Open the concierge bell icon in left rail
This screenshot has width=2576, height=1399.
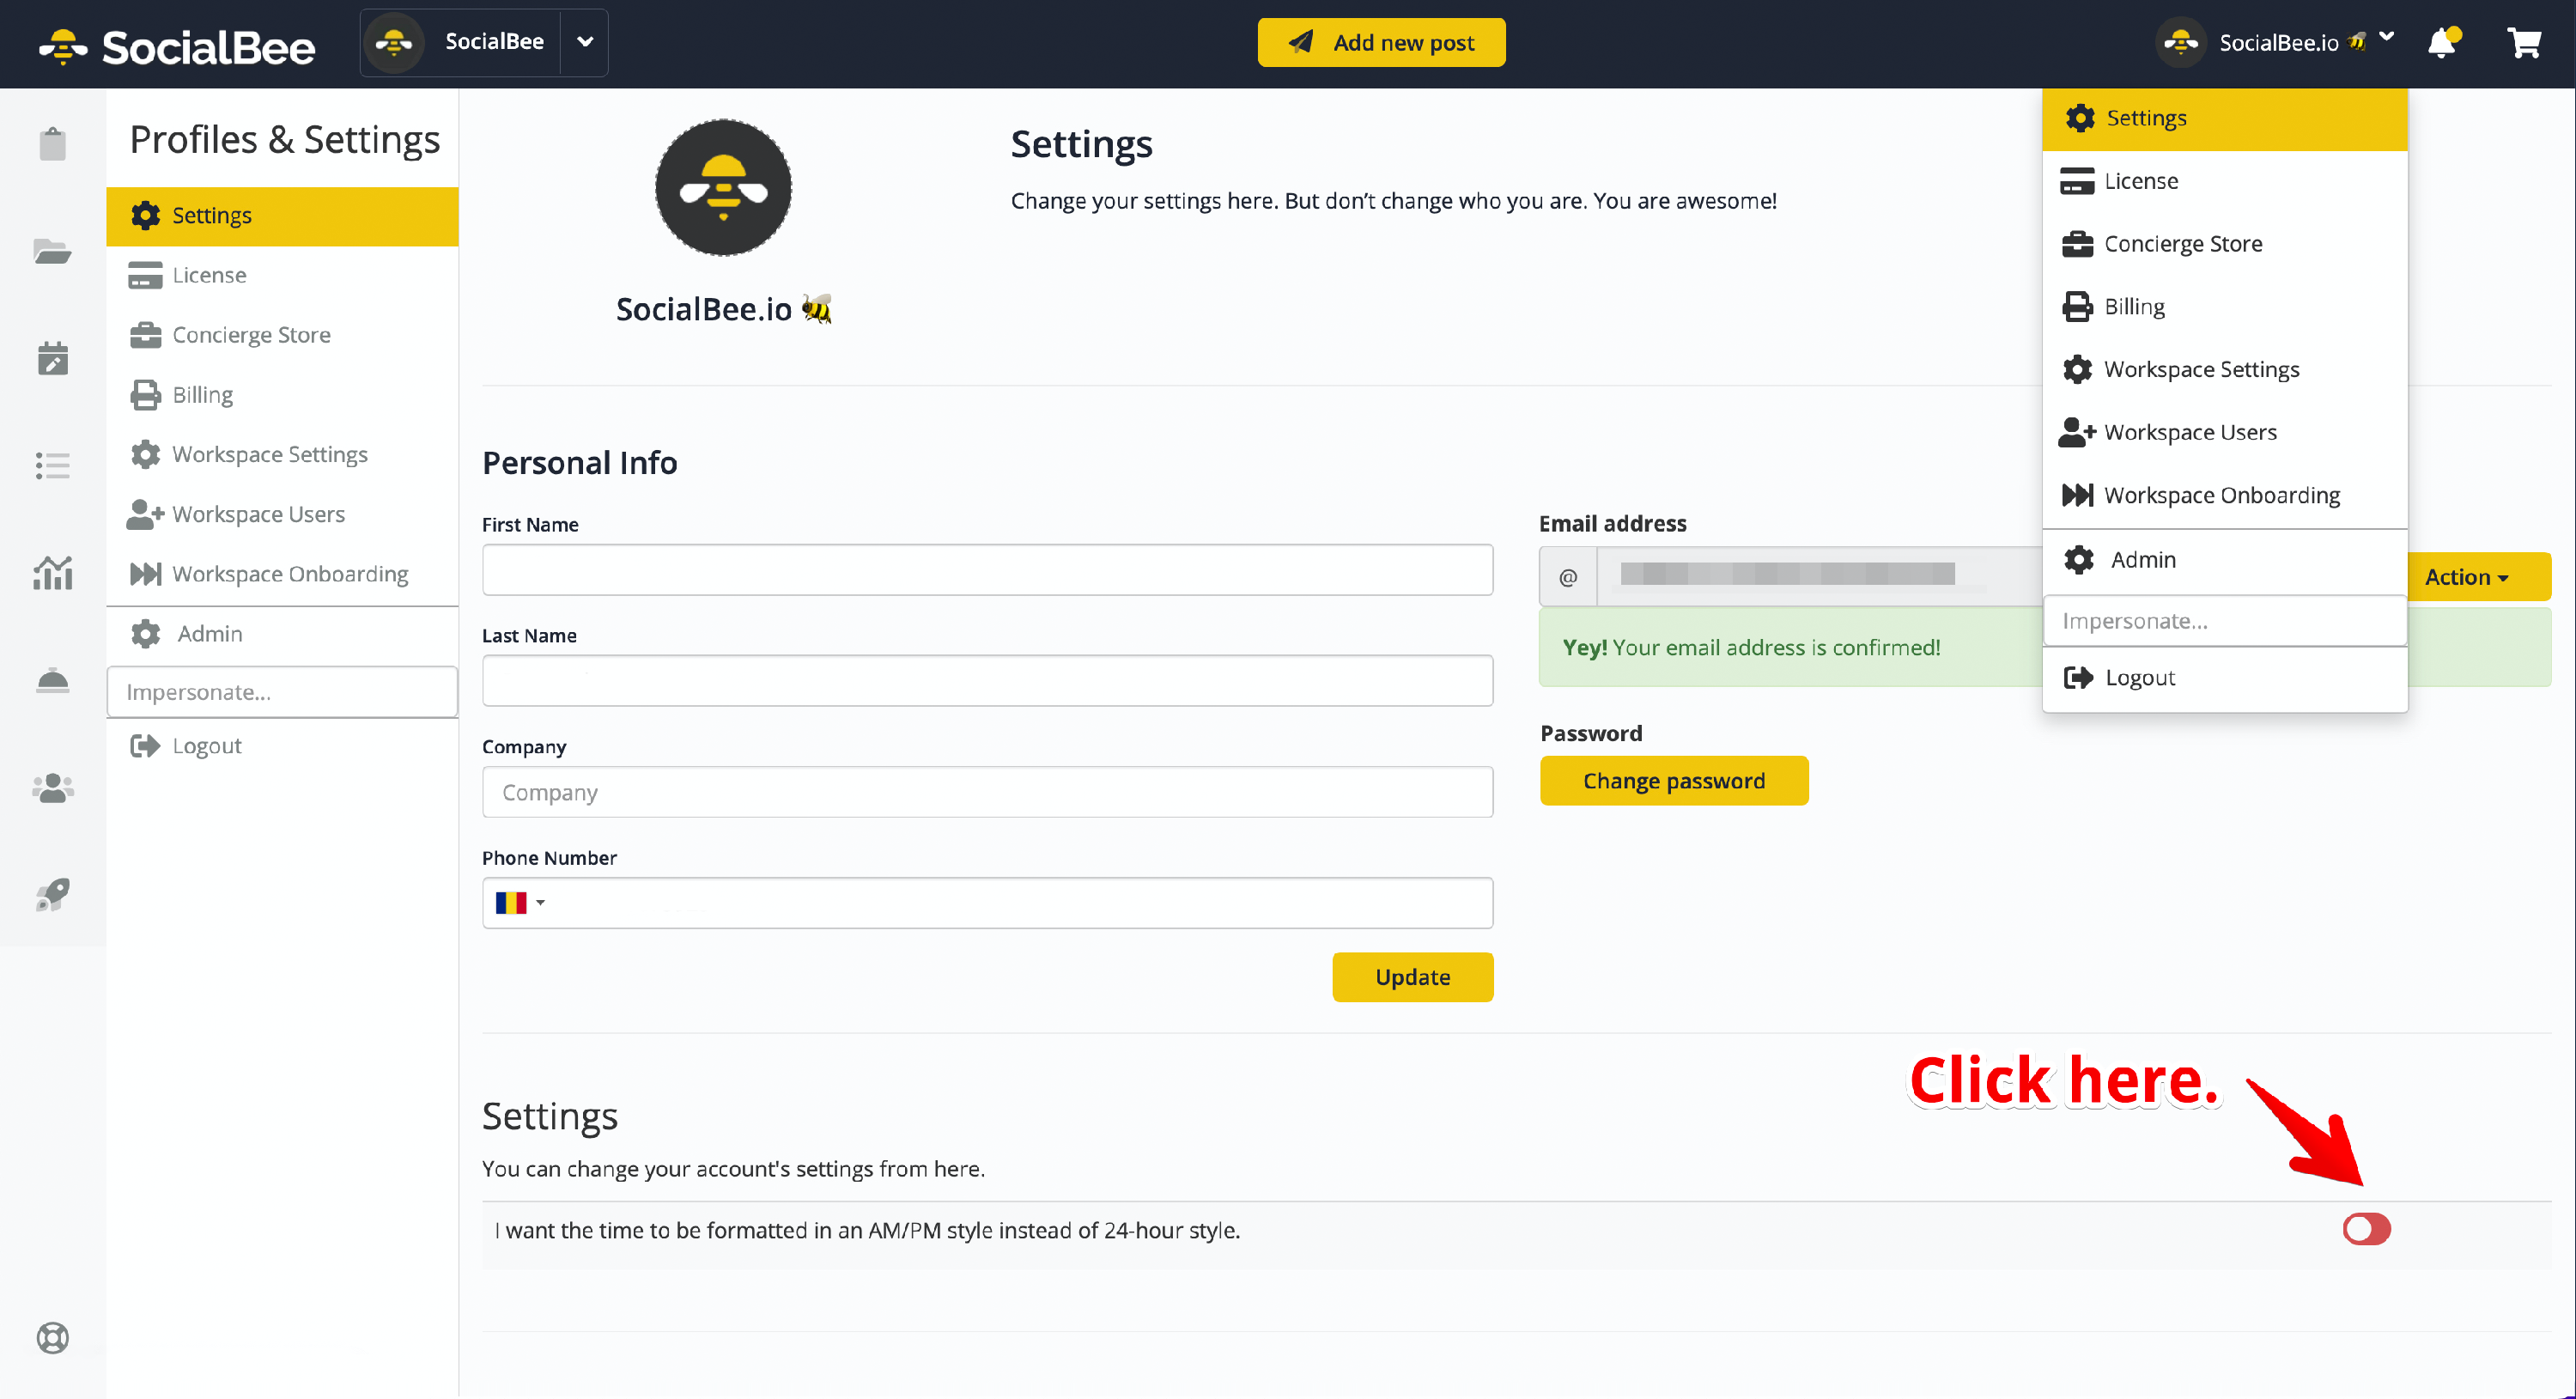52,681
